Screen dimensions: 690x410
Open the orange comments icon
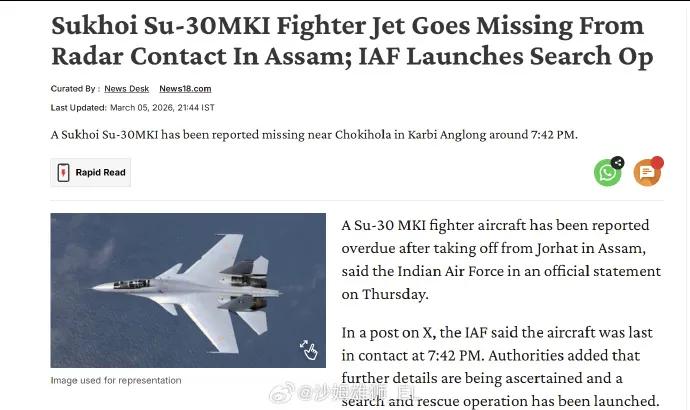pos(646,173)
